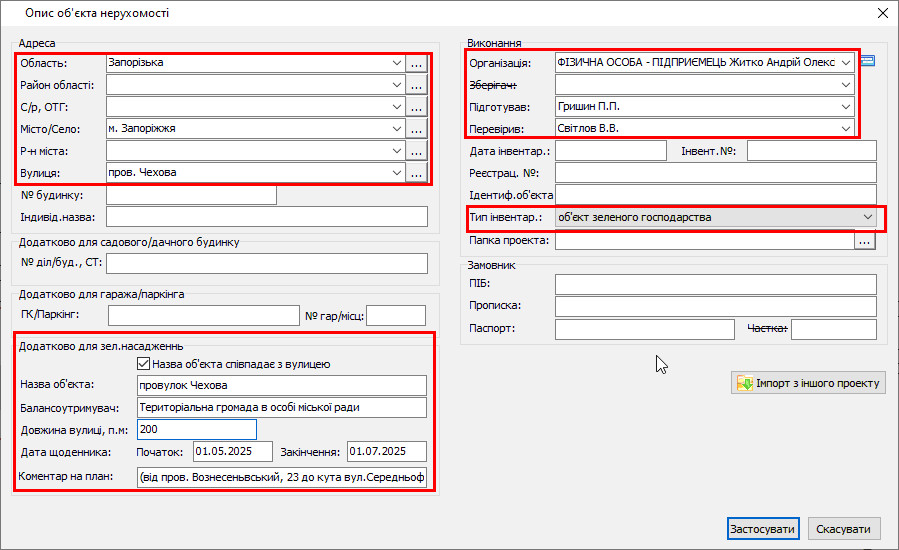Expand the Вулиця street dropdown
This screenshot has height=550, width=899.
[x=397, y=173]
